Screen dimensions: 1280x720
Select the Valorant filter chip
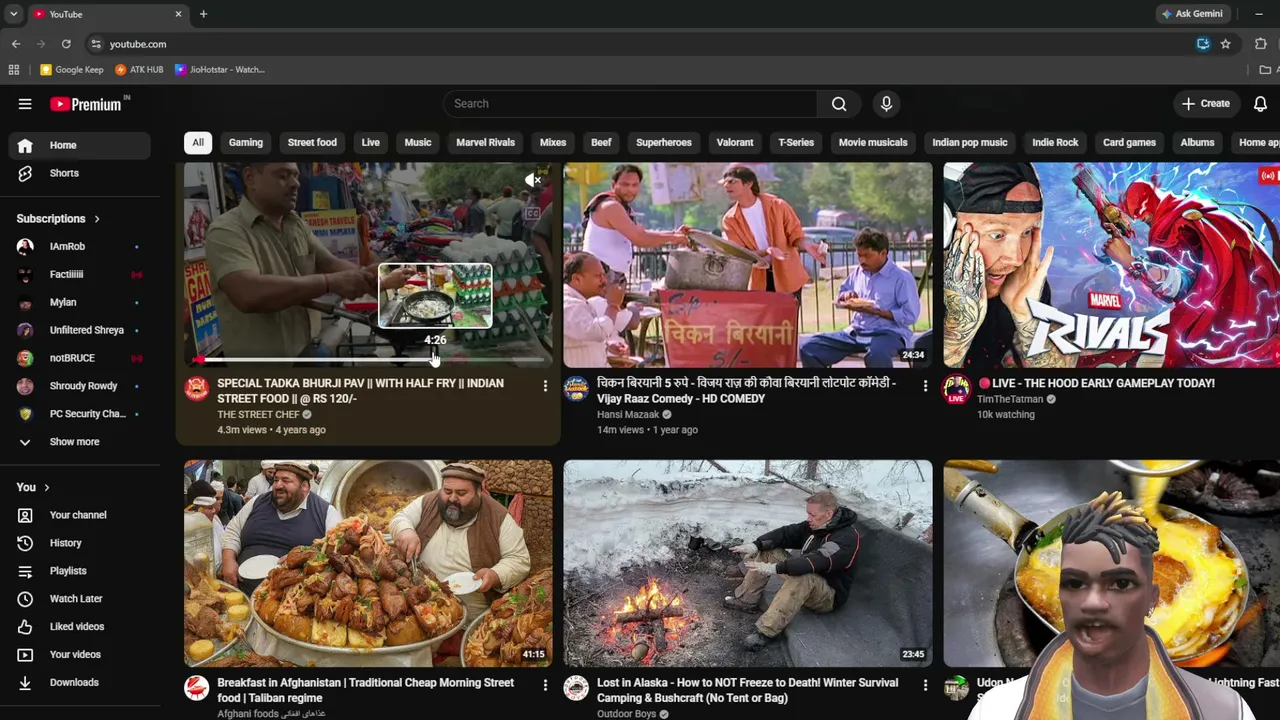click(735, 142)
